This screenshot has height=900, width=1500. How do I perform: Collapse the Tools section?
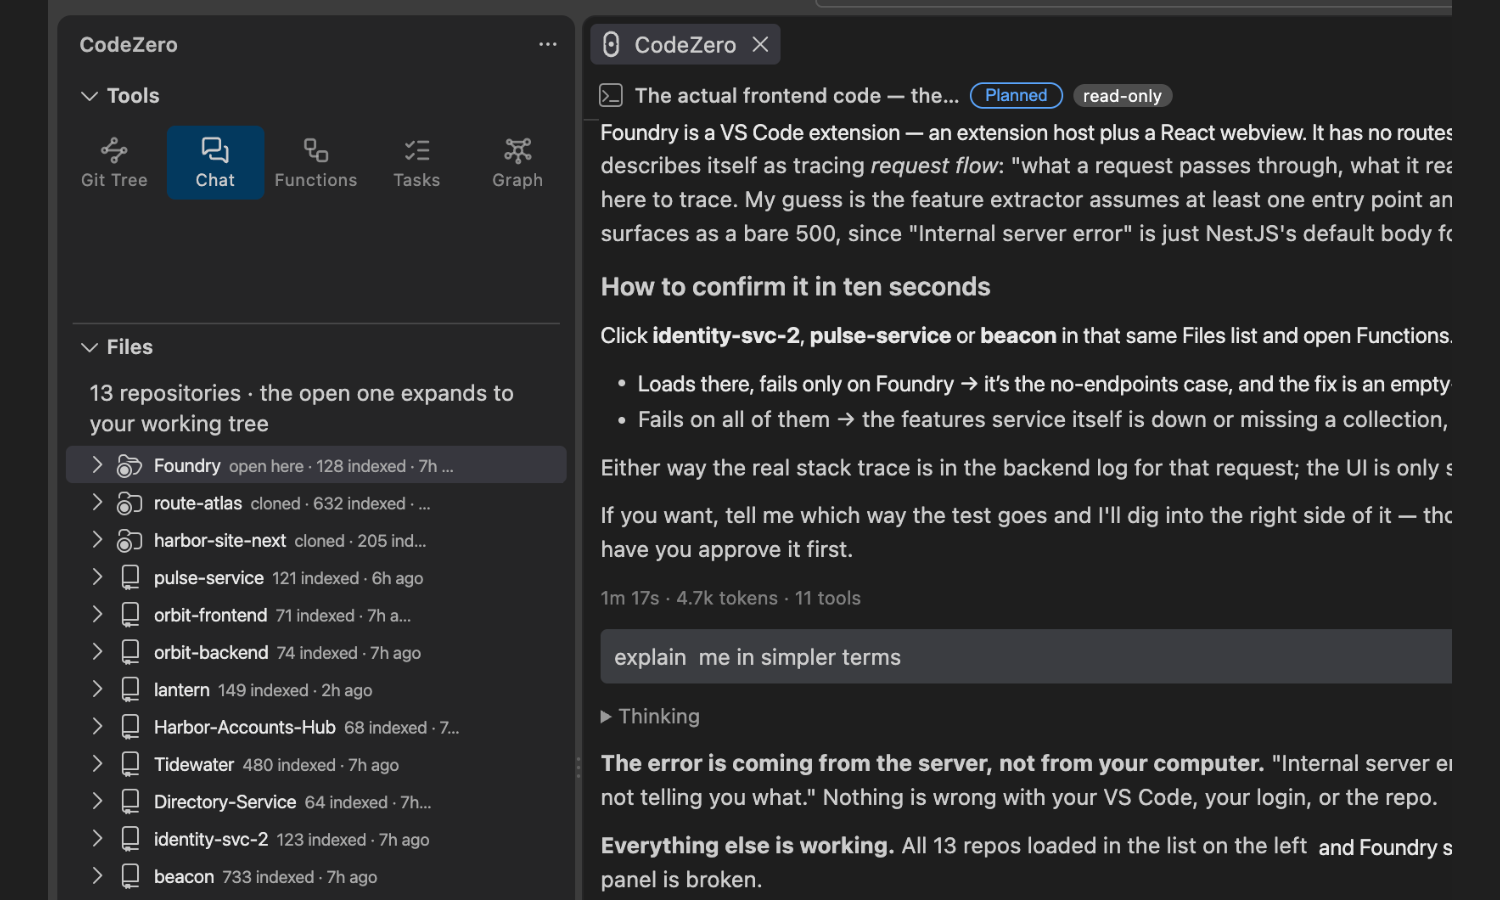[89, 96]
